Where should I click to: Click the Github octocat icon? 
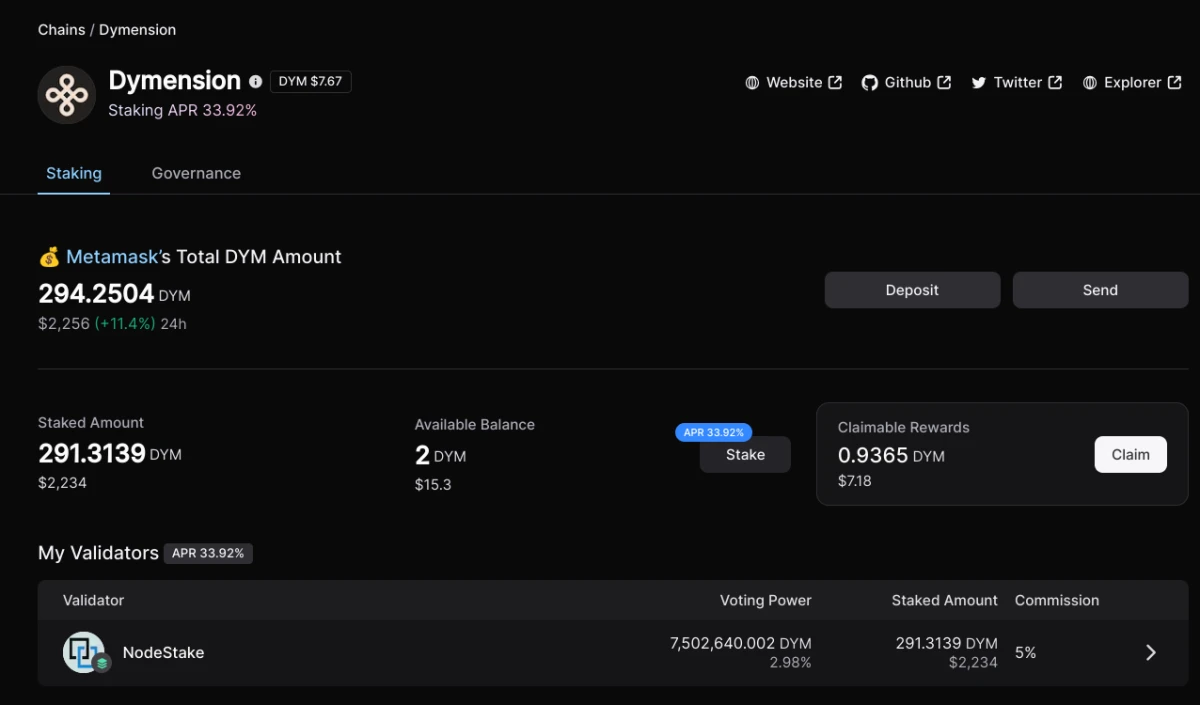869,83
